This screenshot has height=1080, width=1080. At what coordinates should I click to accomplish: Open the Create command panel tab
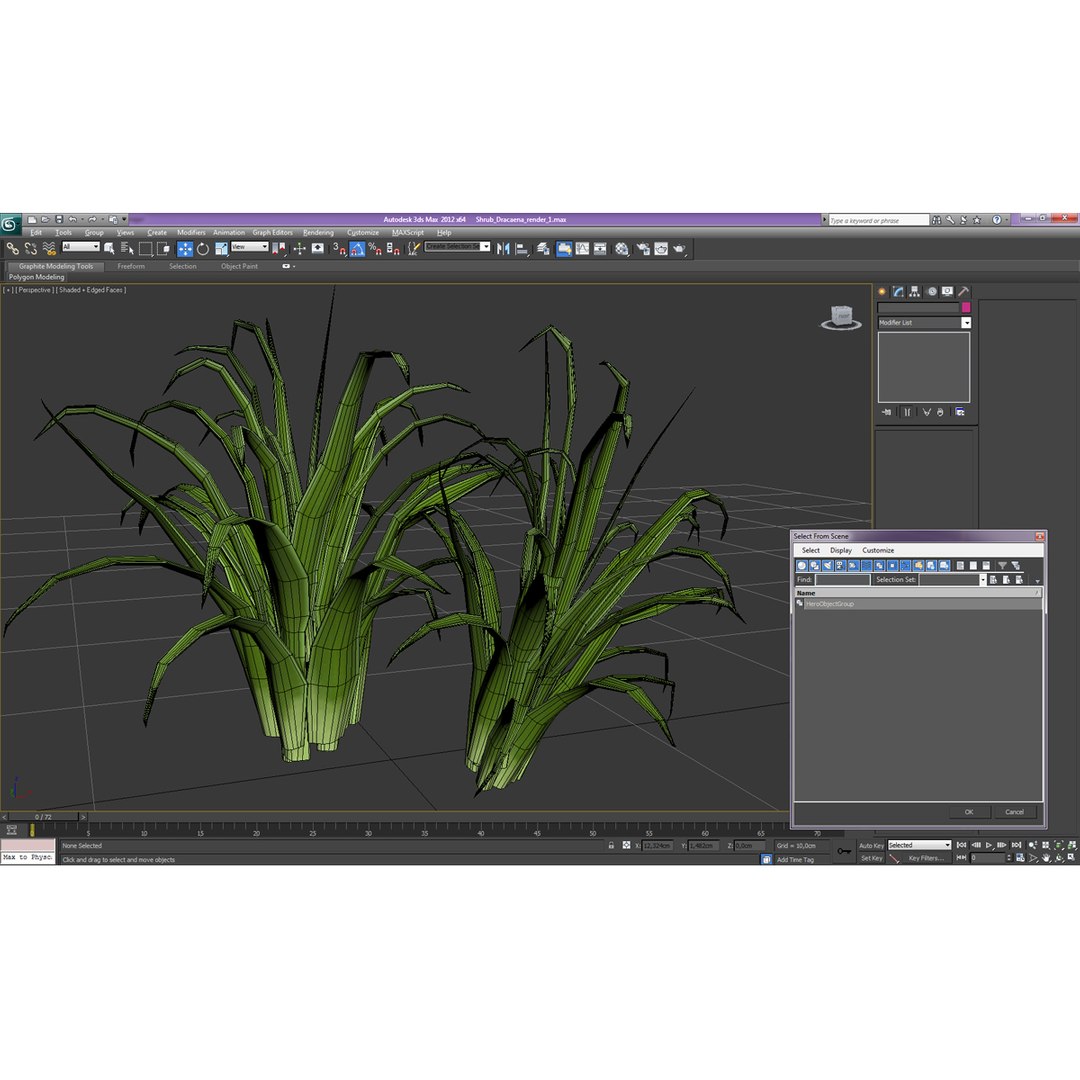click(882, 292)
